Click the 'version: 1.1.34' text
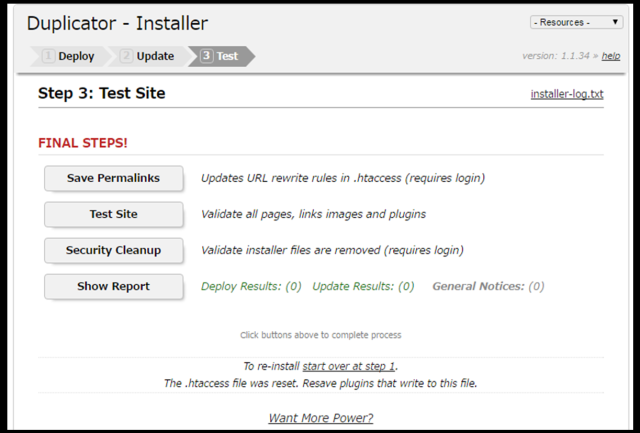Viewport: 640px width, 433px height. tap(556, 56)
